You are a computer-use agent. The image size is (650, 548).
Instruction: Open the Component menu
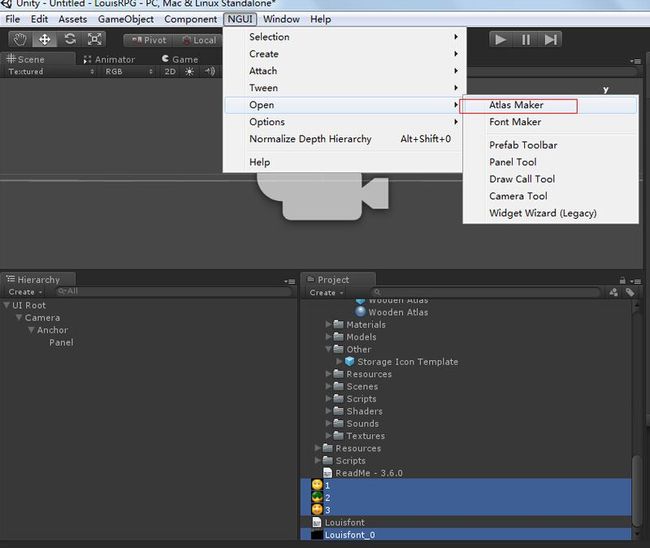coord(191,19)
